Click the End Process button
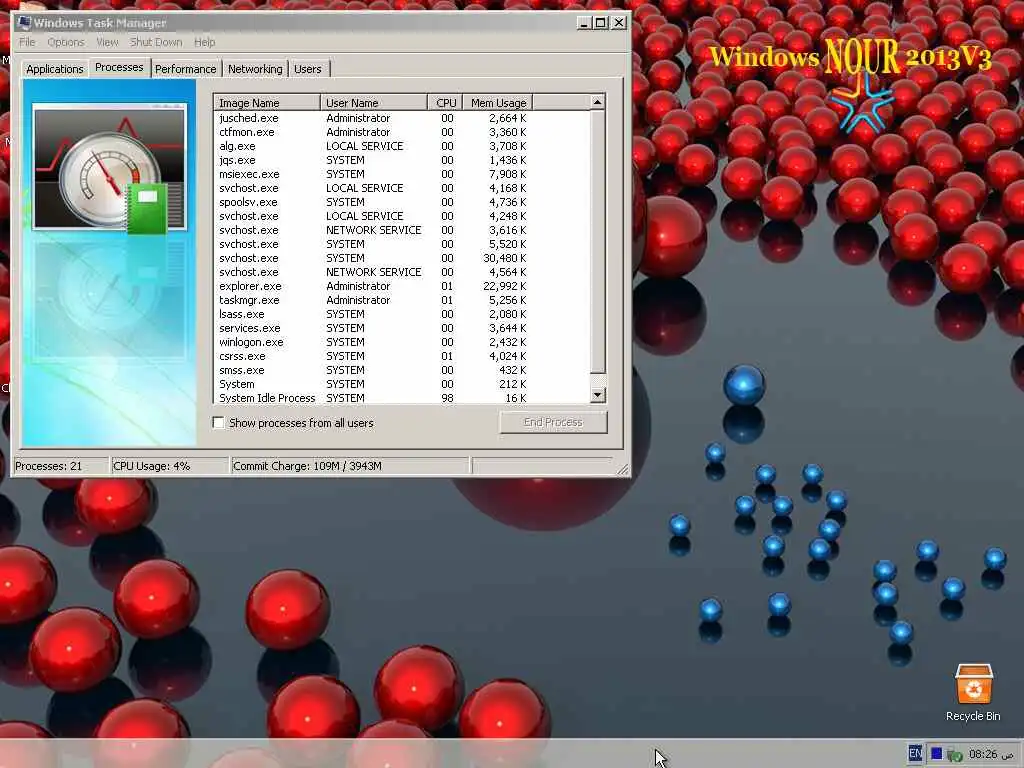The height and width of the screenshot is (768, 1024). click(553, 422)
